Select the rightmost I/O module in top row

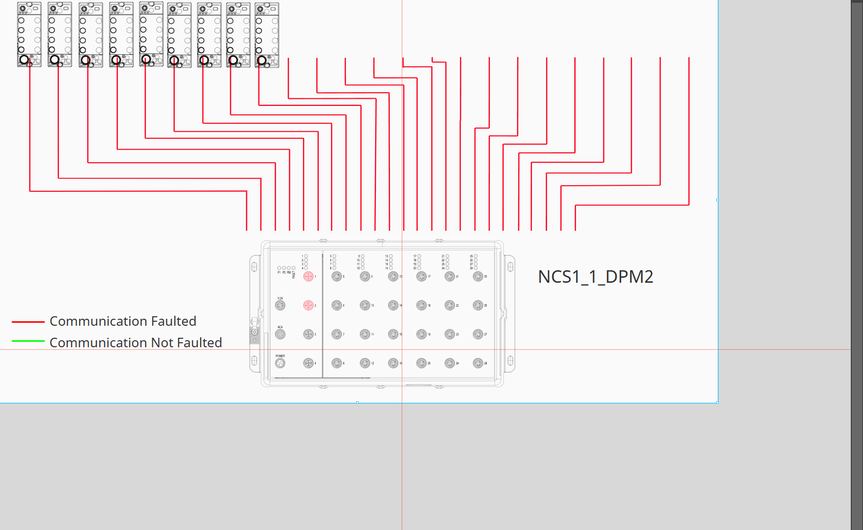[266, 33]
